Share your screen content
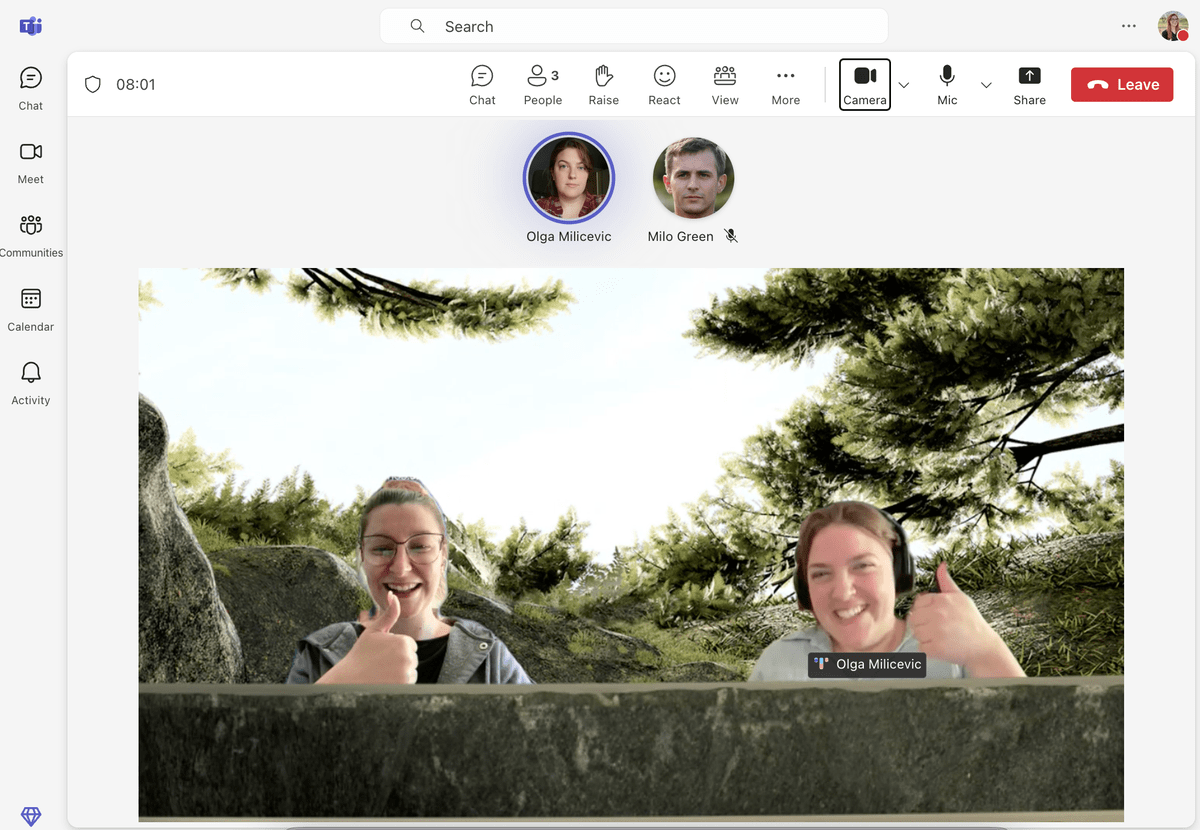Image resolution: width=1200 pixels, height=830 pixels. (1029, 85)
